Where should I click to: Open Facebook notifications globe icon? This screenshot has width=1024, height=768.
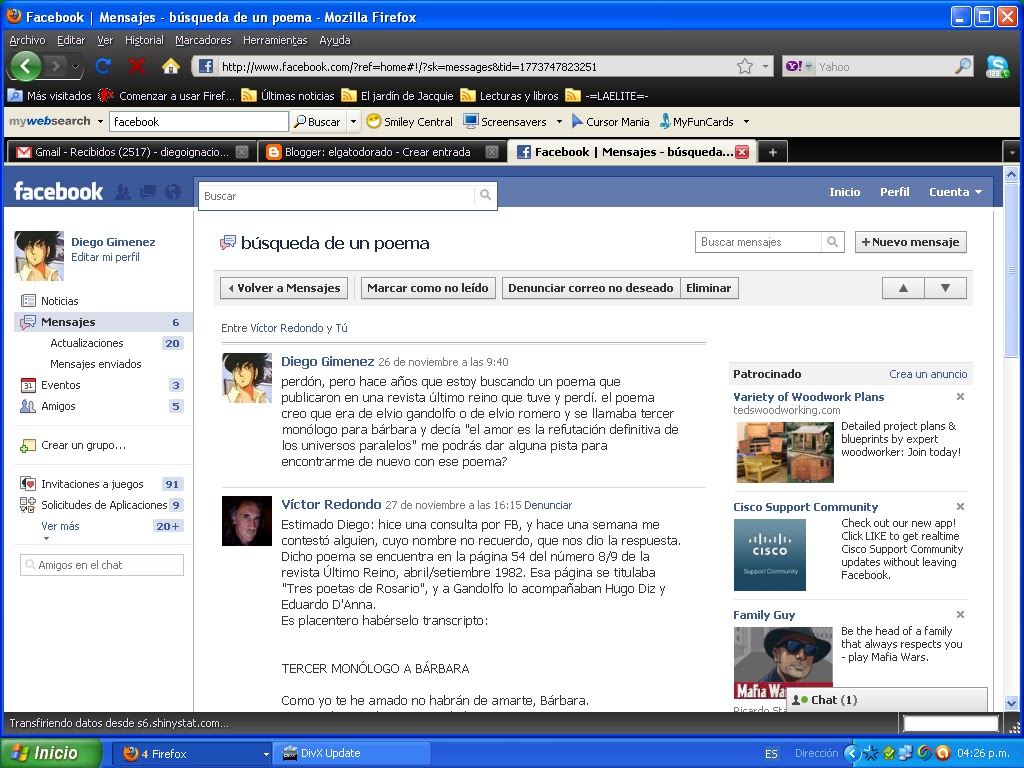click(x=173, y=191)
